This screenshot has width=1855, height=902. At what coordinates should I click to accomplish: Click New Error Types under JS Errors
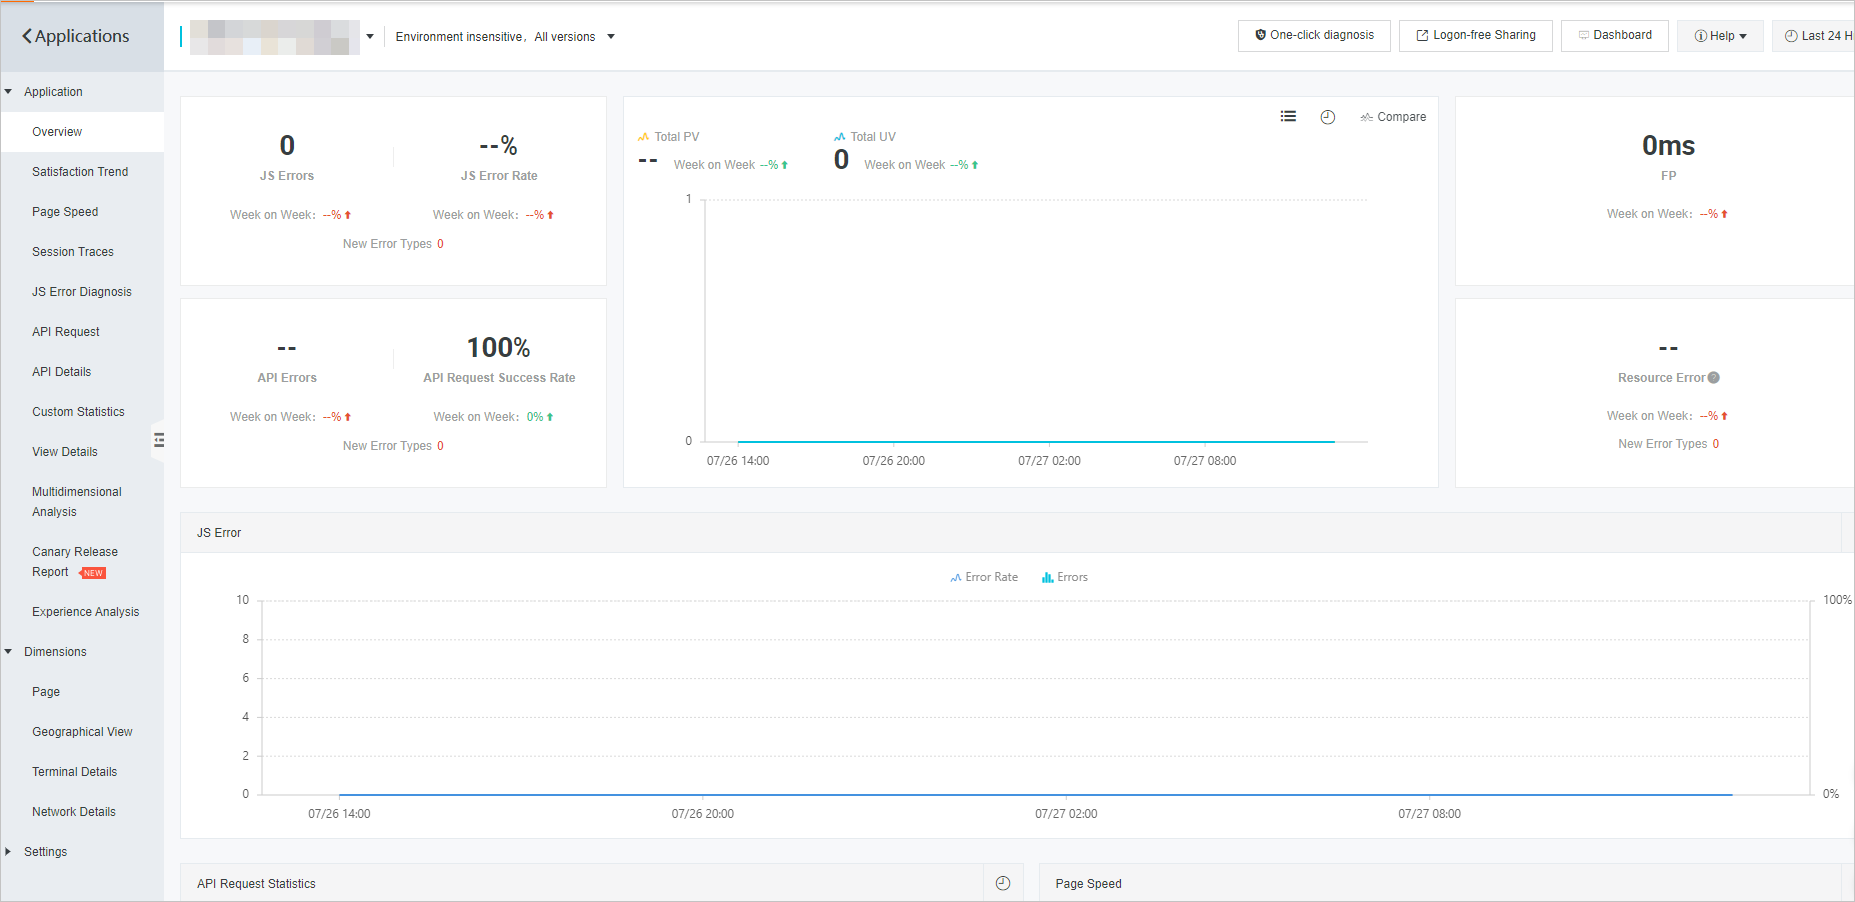[393, 244]
